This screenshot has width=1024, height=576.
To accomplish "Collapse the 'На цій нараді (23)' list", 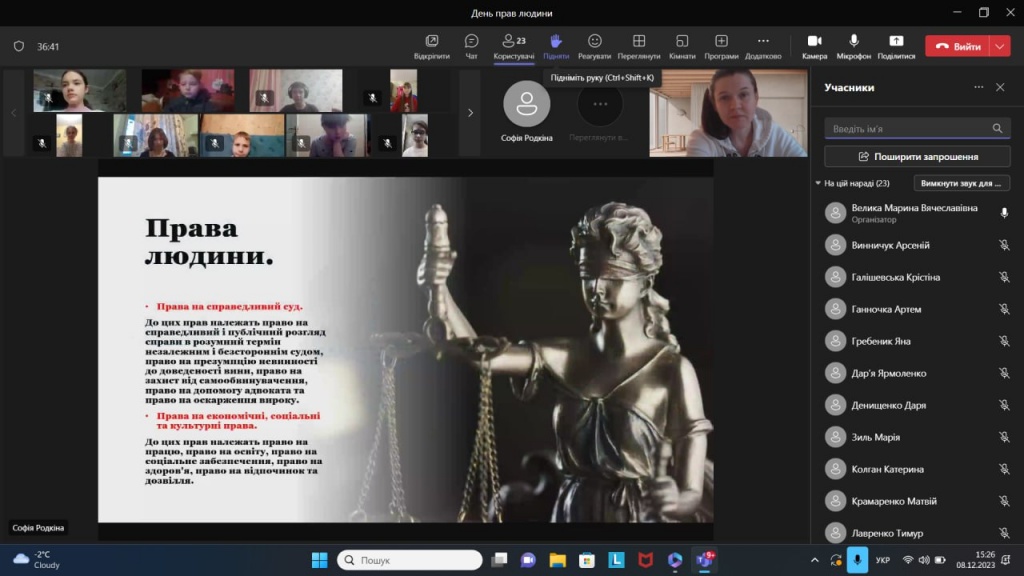I will coord(818,184).
